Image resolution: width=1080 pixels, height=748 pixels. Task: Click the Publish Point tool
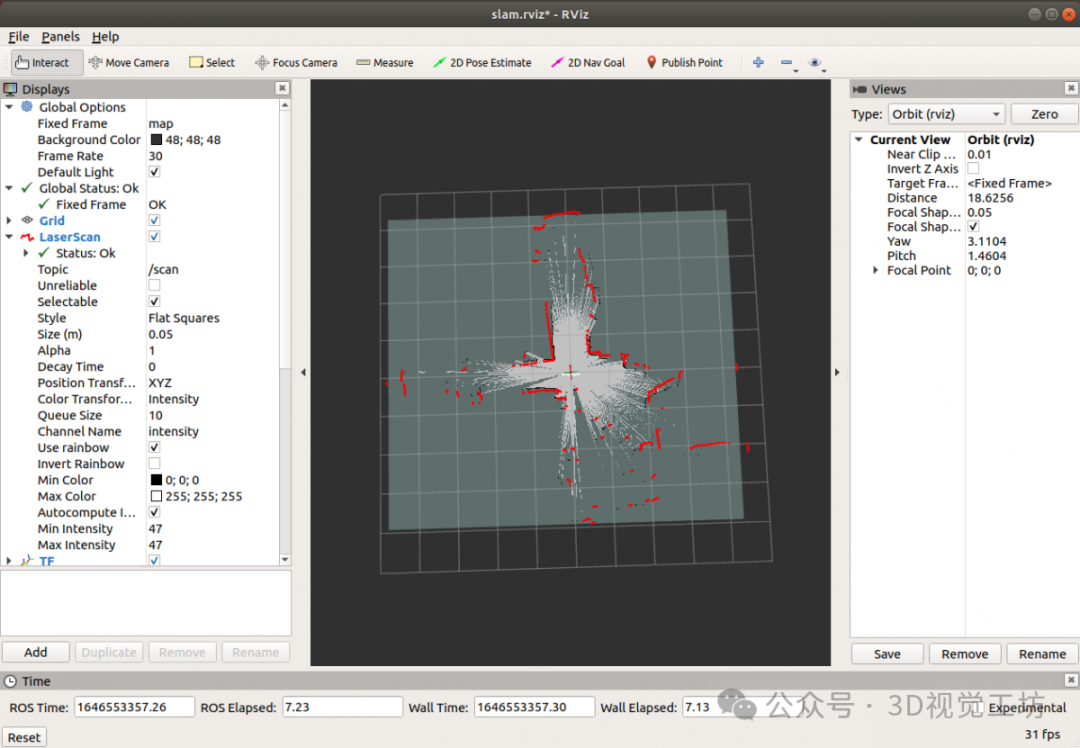click(x=685, y=63)
